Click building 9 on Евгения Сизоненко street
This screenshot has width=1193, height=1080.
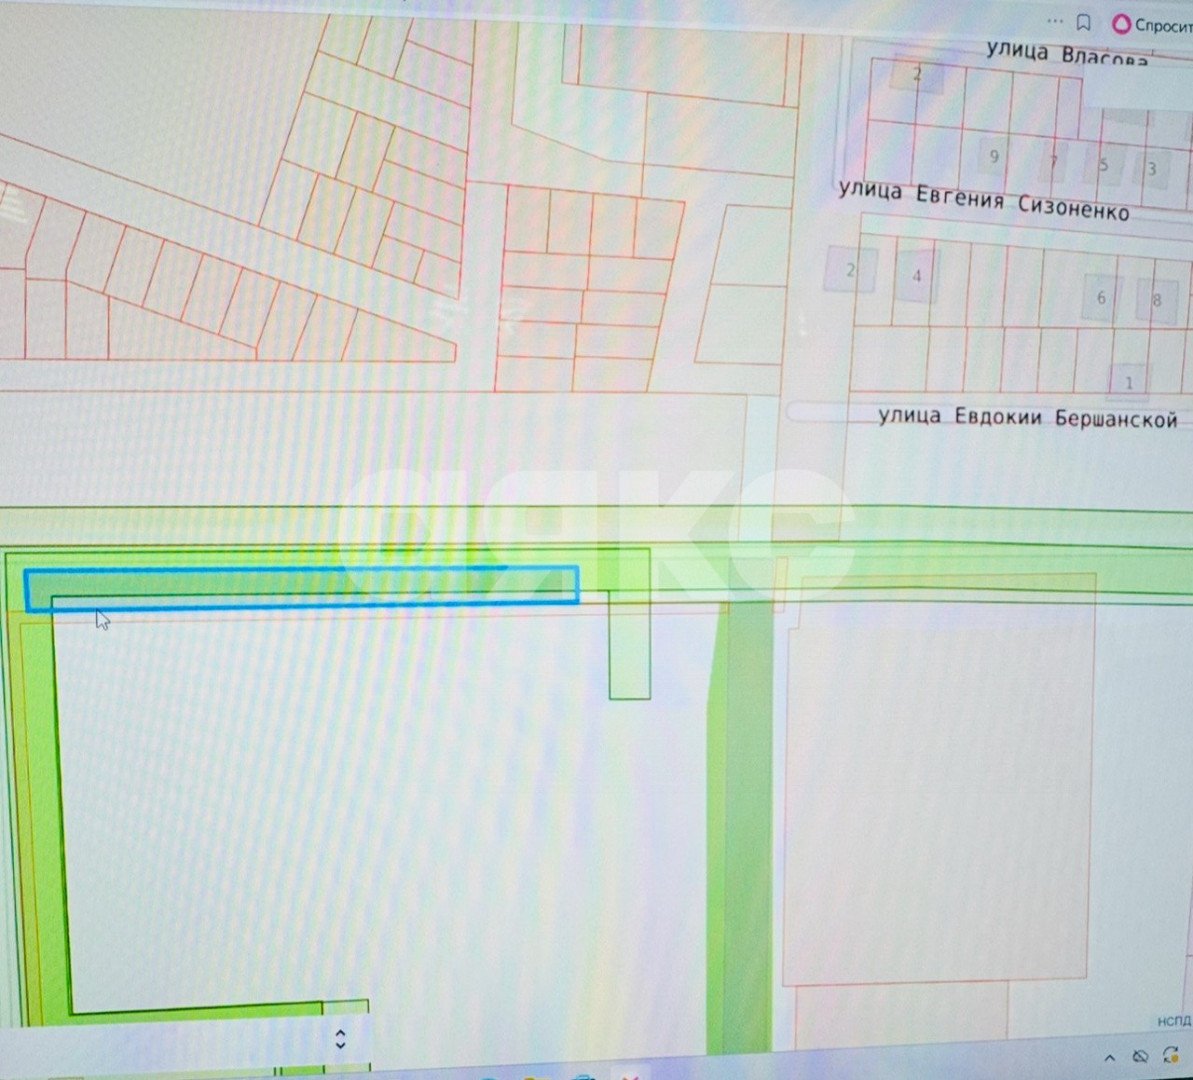993,156
